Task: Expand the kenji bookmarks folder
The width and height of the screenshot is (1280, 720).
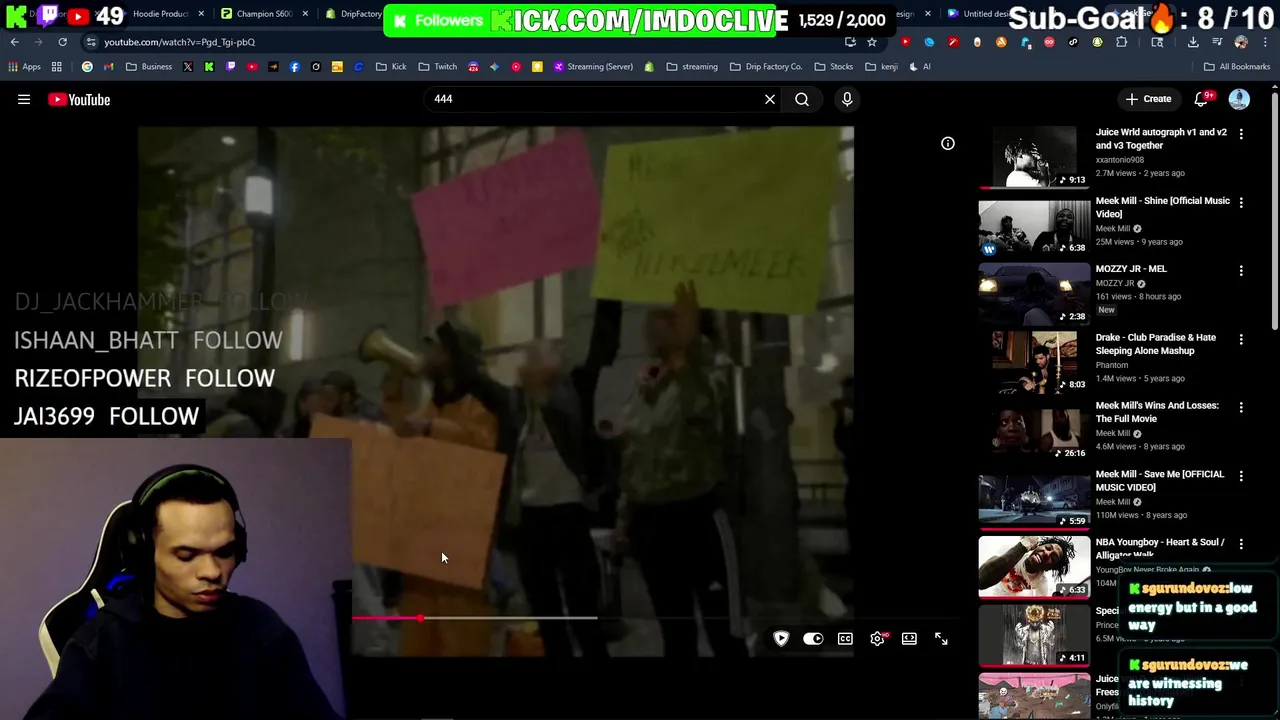Action: [881, 67]
